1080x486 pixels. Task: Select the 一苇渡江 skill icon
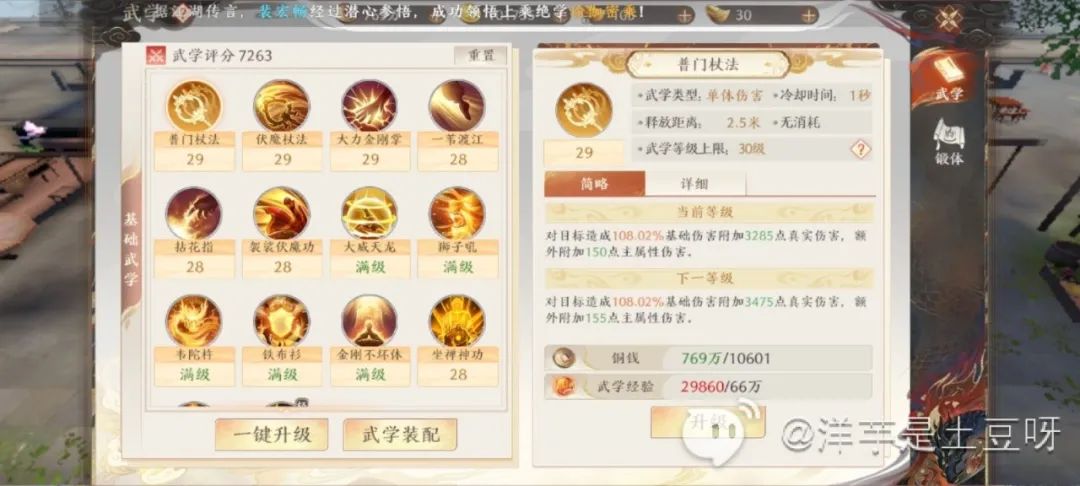pyautogui.click(x=457, y=107)
